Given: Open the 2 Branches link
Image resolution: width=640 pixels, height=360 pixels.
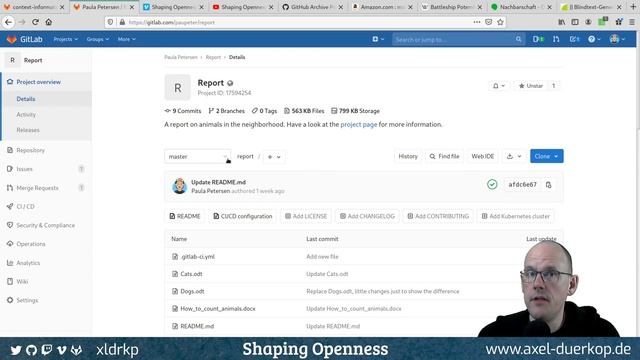Looking at the screenshot, I should [227, 111].
